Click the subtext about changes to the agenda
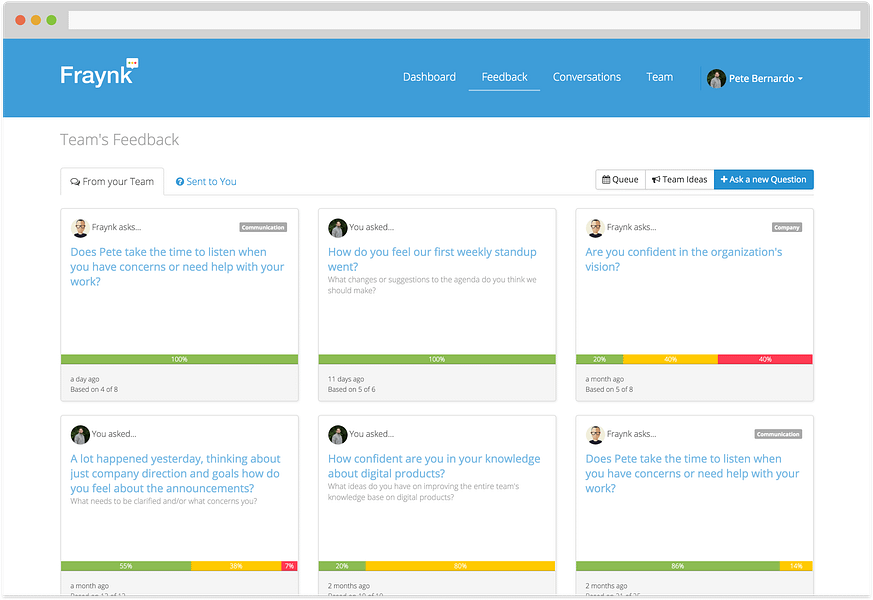This screenshot has height=600, width=873. [432, 285]
